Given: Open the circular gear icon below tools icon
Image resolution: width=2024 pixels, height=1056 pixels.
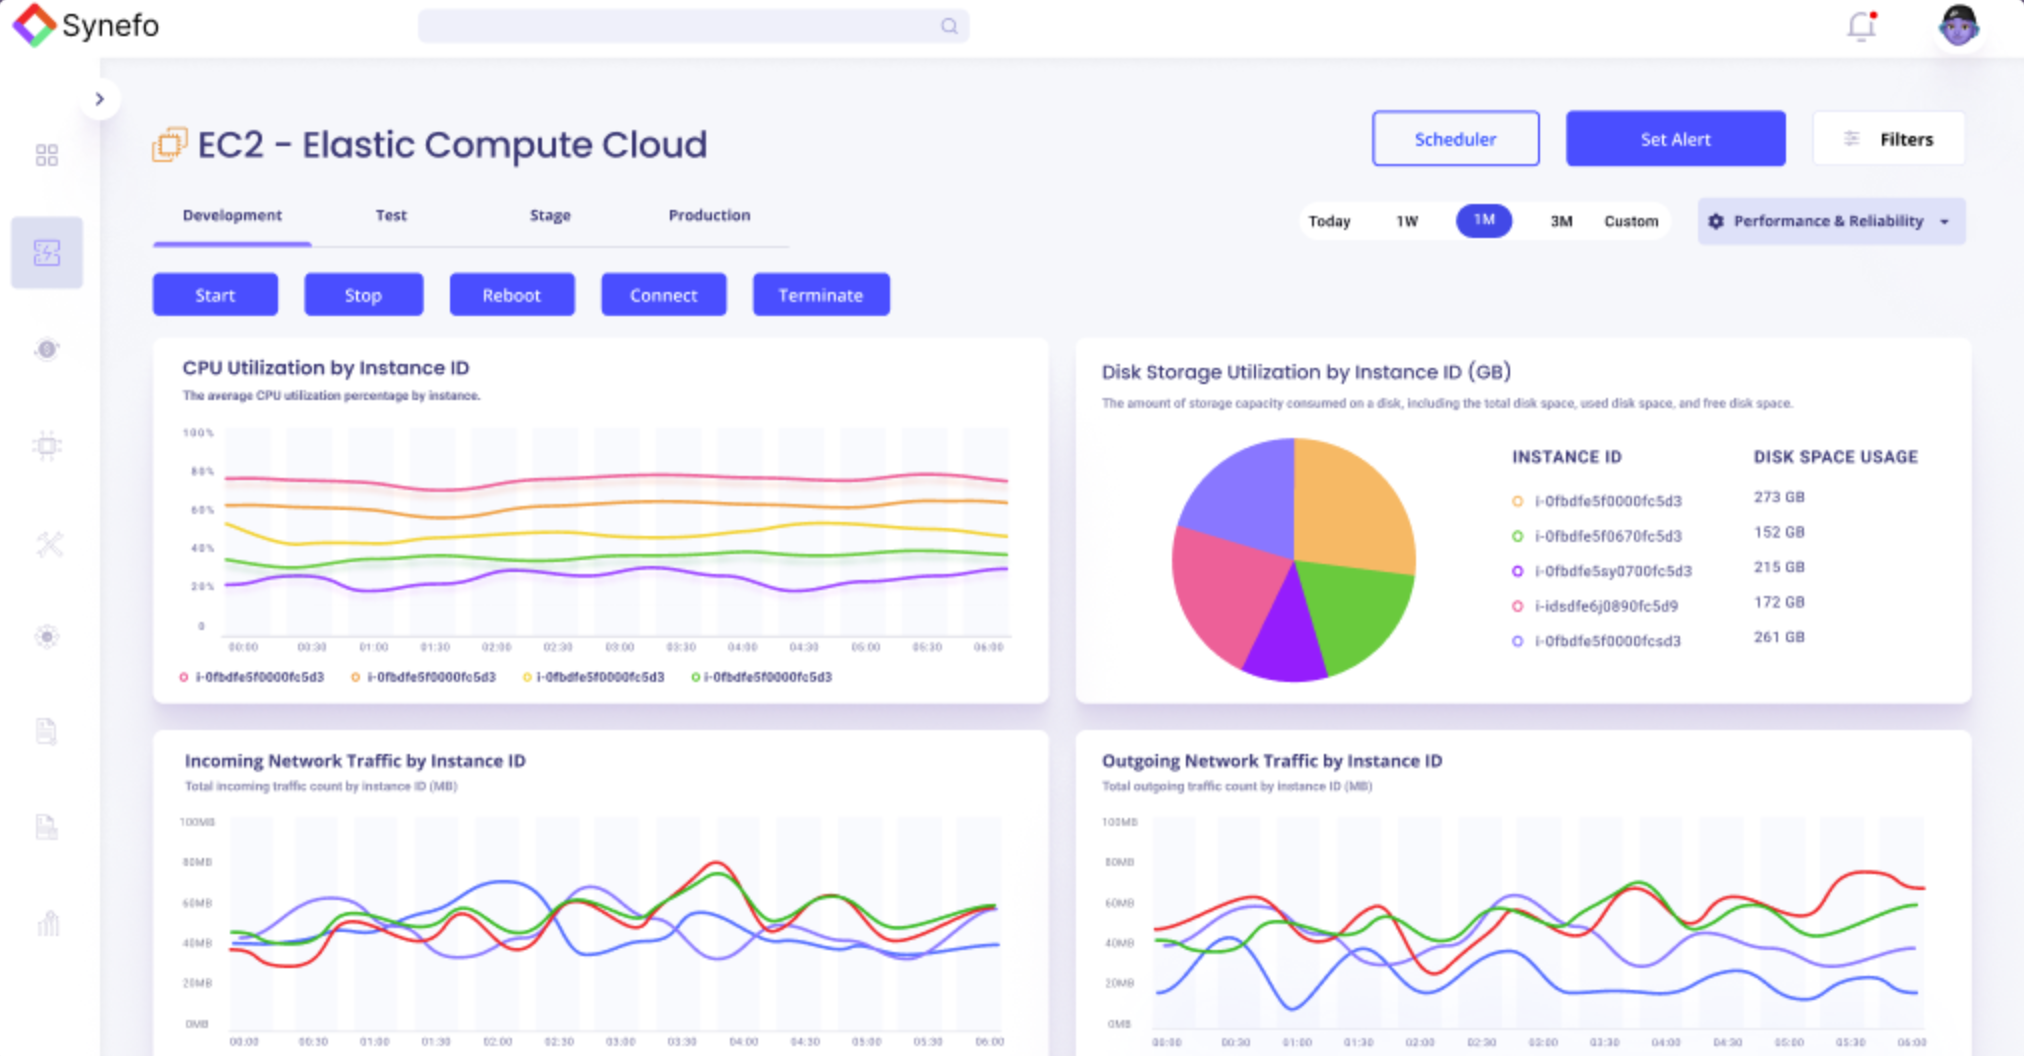Looking at the screenshot, I should click(x=47, y=636).
